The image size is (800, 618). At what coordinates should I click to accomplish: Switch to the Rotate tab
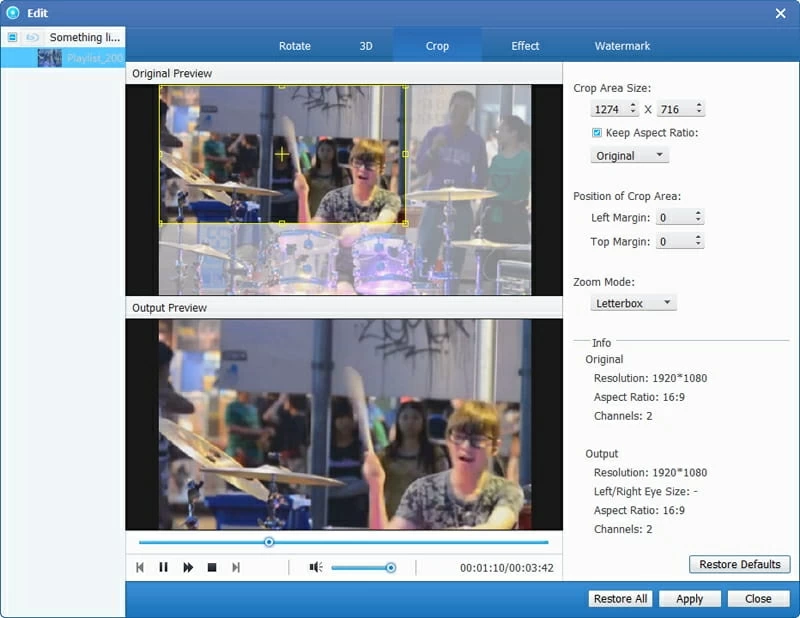[x=294, y=46]
